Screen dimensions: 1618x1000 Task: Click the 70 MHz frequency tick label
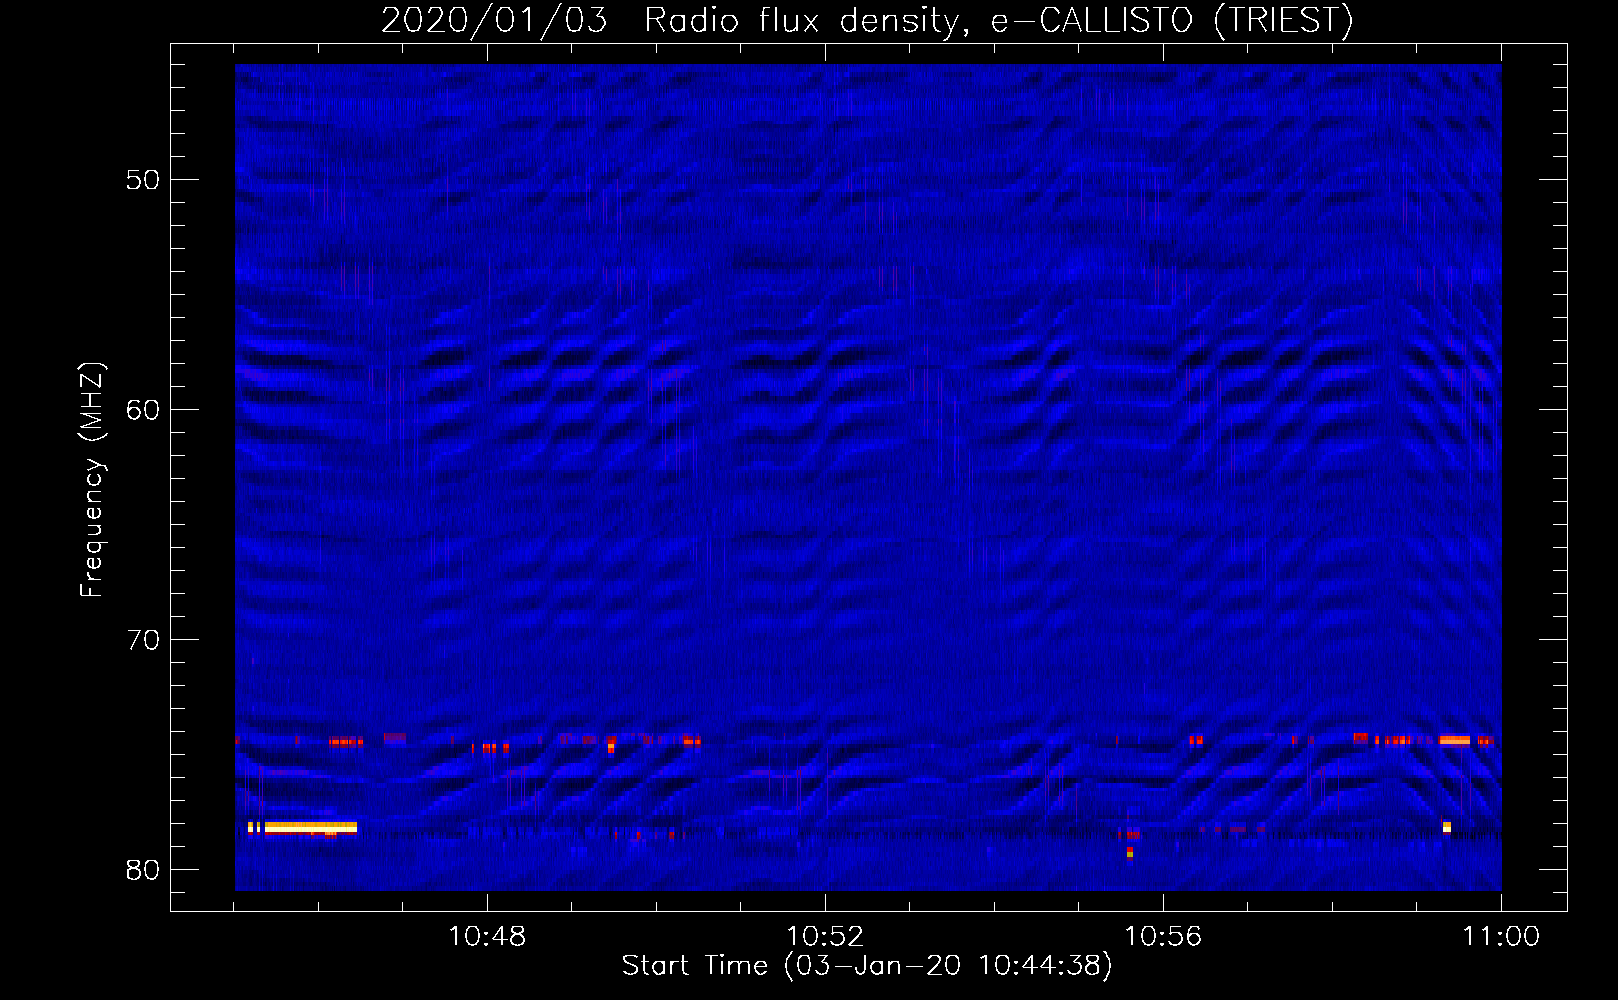pos(143,640)
